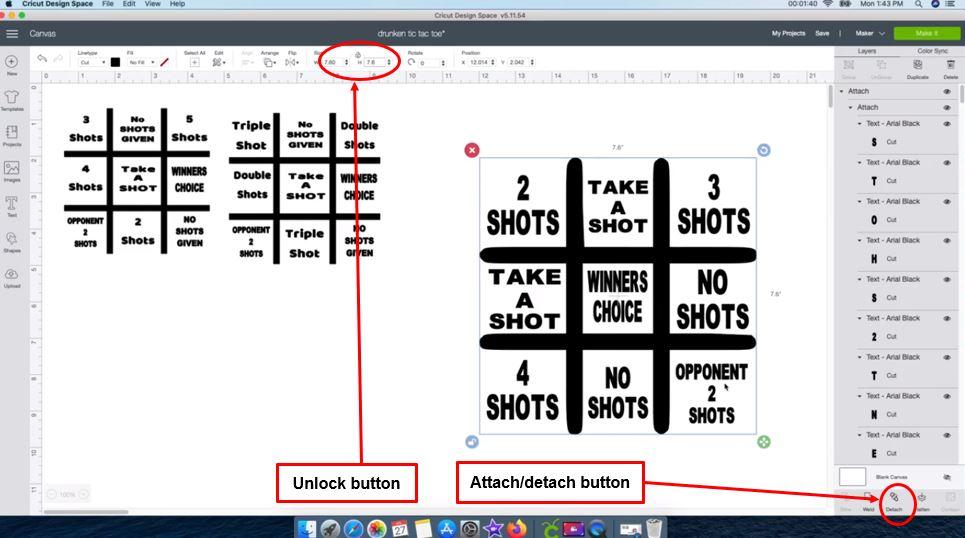
Task: Open the hamburger main menu
Action: (12, 34)
